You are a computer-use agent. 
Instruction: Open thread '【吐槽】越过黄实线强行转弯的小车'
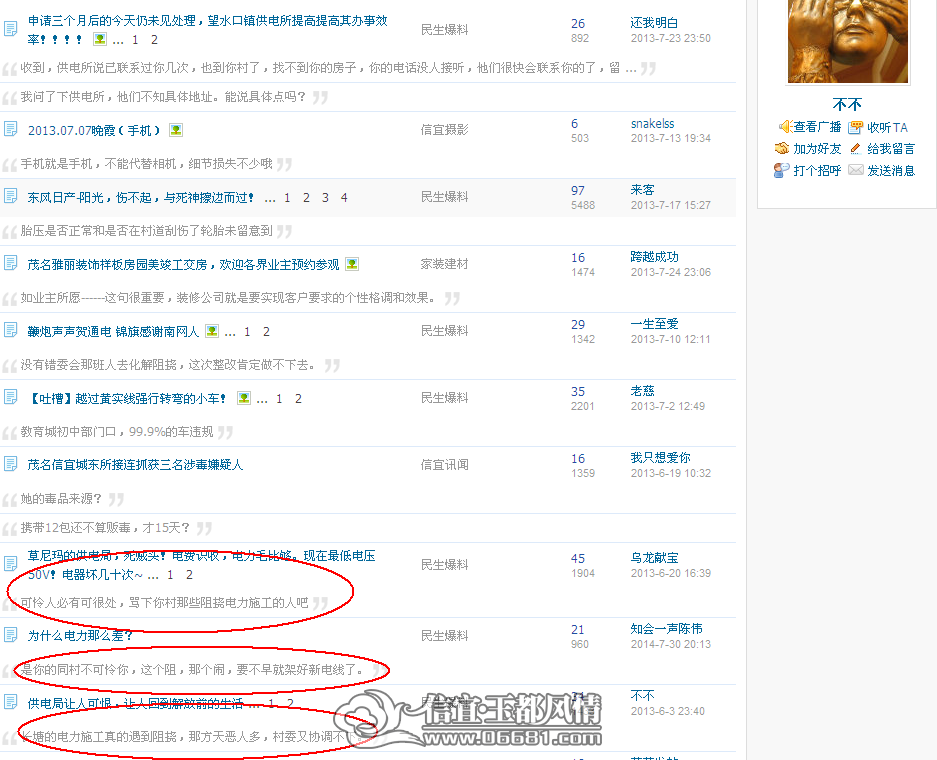(x=127, y=399)
